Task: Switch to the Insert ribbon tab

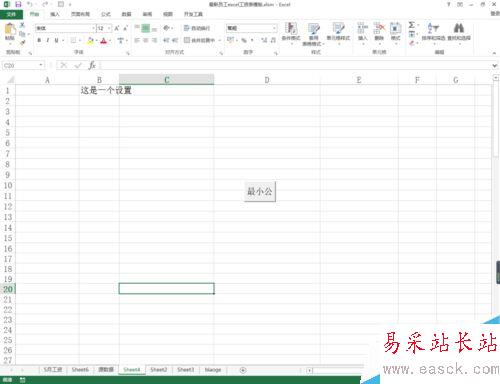Action: (55, 14)
